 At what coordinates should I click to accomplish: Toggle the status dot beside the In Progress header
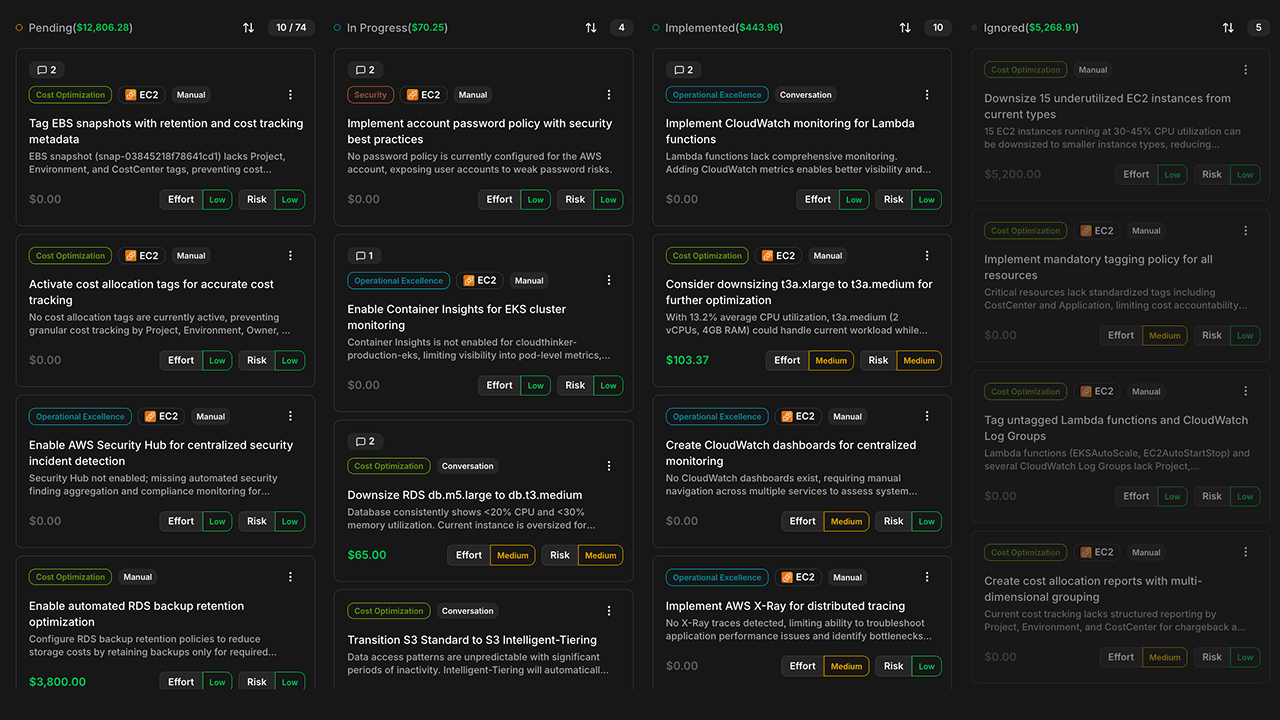(x=336, y=27)
